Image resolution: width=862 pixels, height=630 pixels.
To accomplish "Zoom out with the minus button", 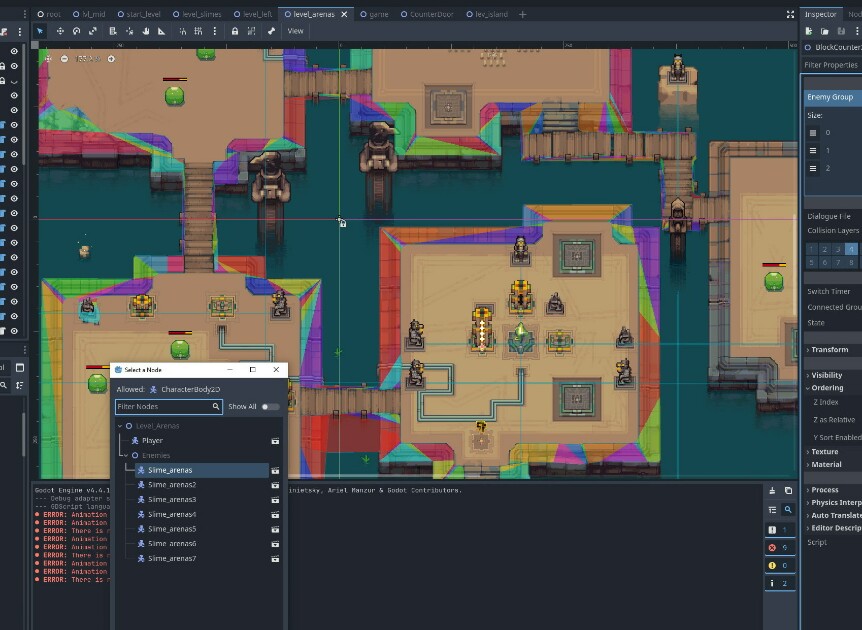I will coord(64,59).
